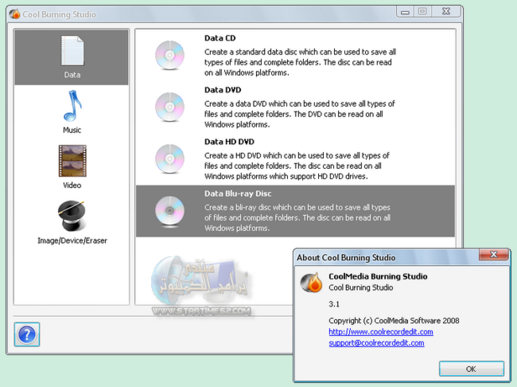Select the "Data Blu-ray Disc" heading
The image size is (517, 387).
tap(238, 194)
